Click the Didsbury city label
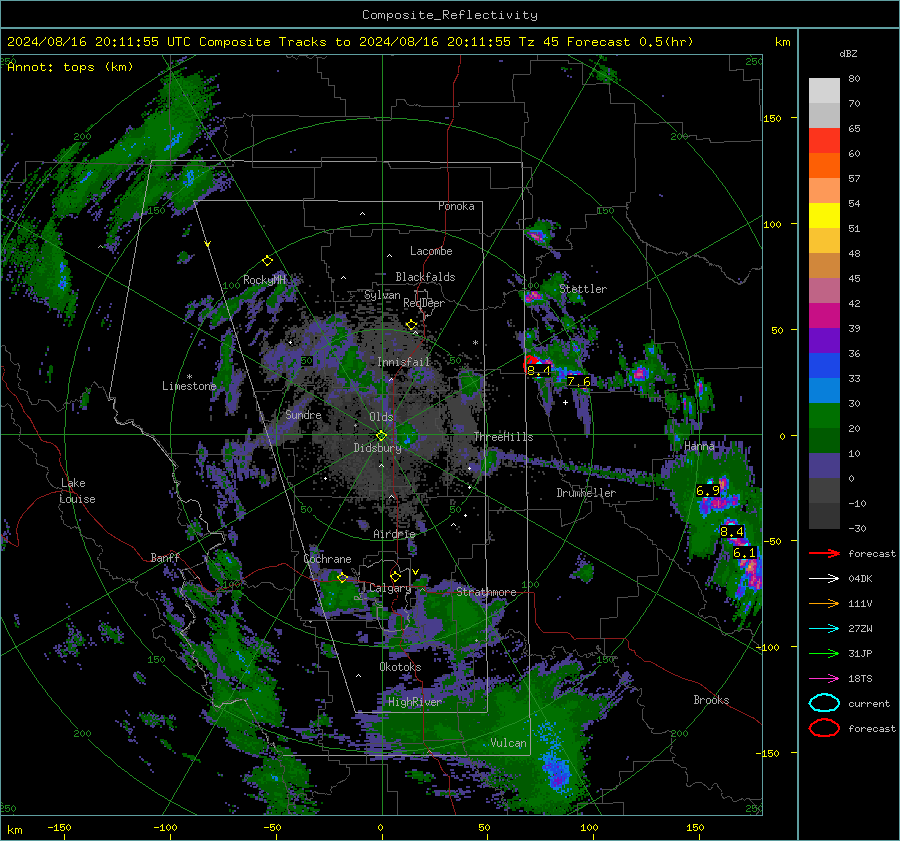Image resolution: width=900 pixels, height=841 pixels. pos(377,448)
